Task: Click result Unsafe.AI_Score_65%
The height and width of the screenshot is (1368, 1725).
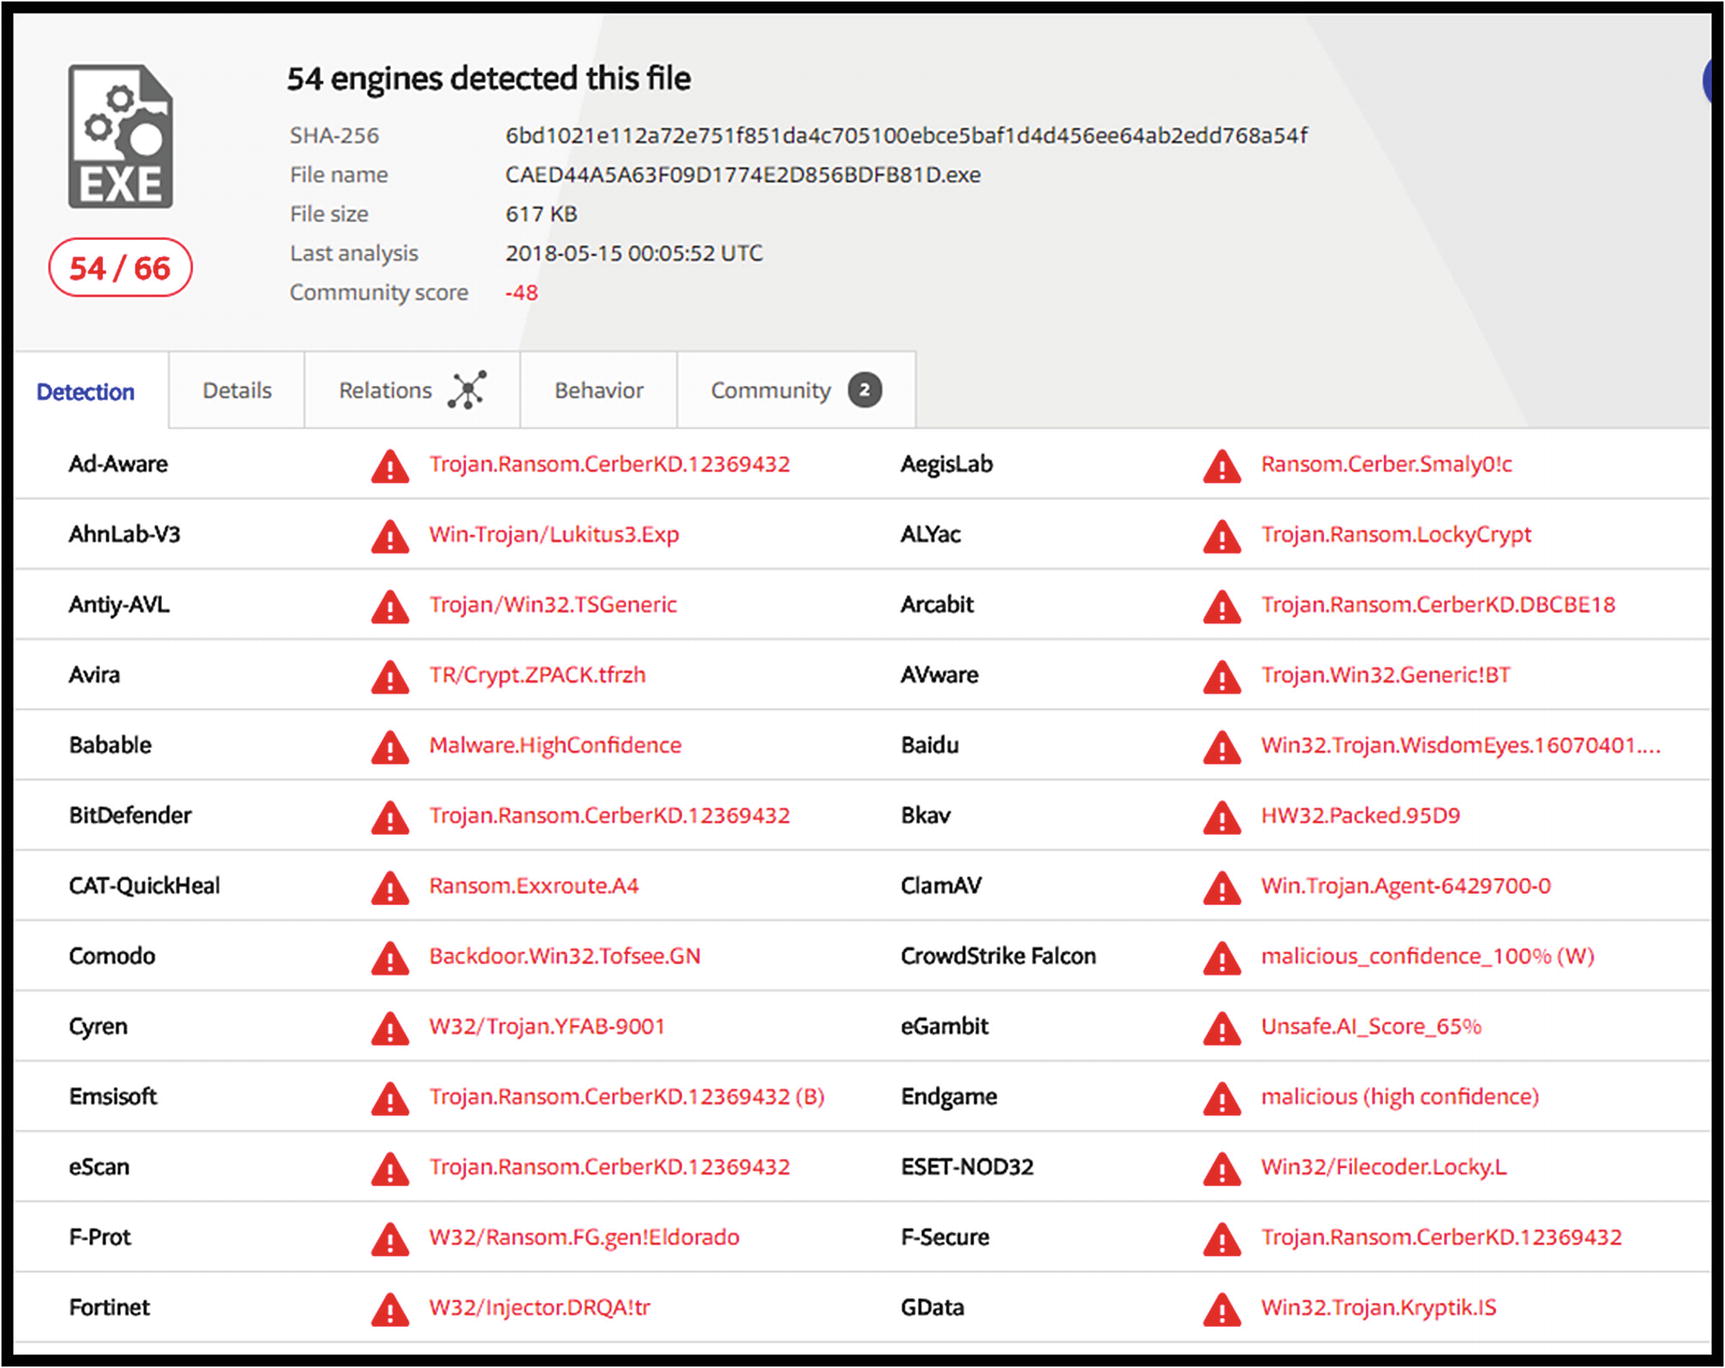Action: [1371, 1026]
